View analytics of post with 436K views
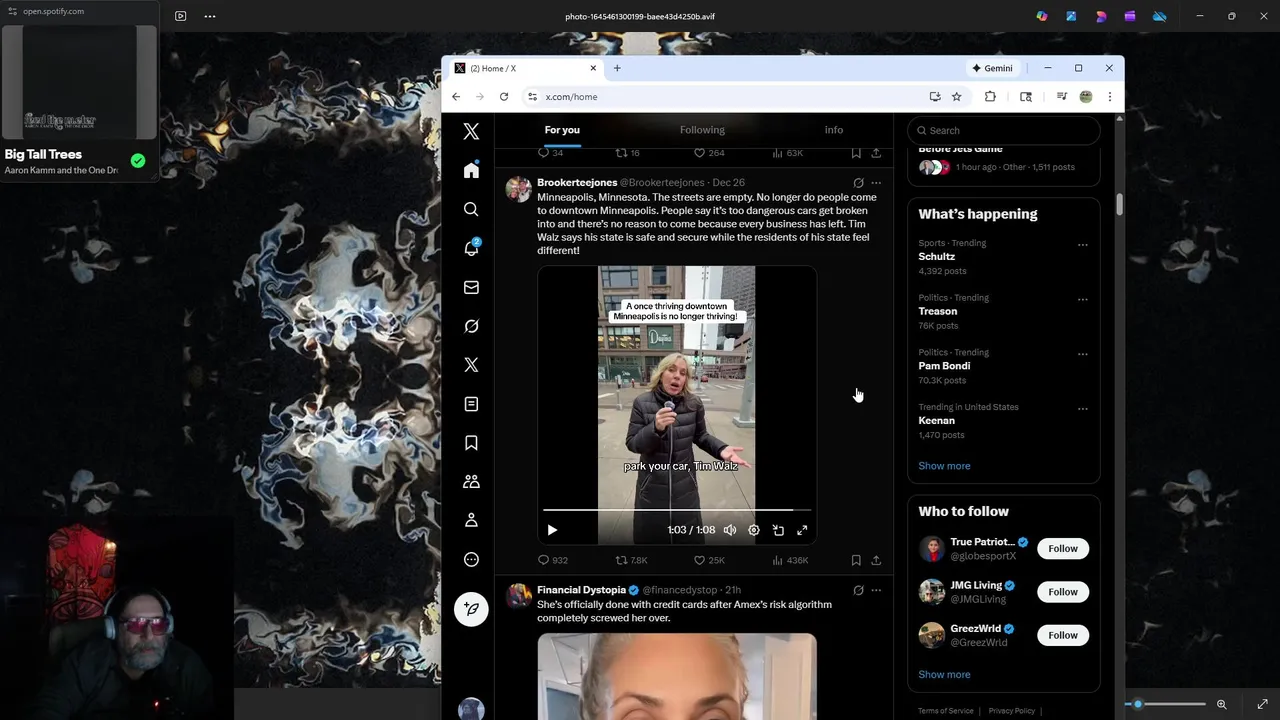Screen dimensions: 1280x720 point(790,560)
